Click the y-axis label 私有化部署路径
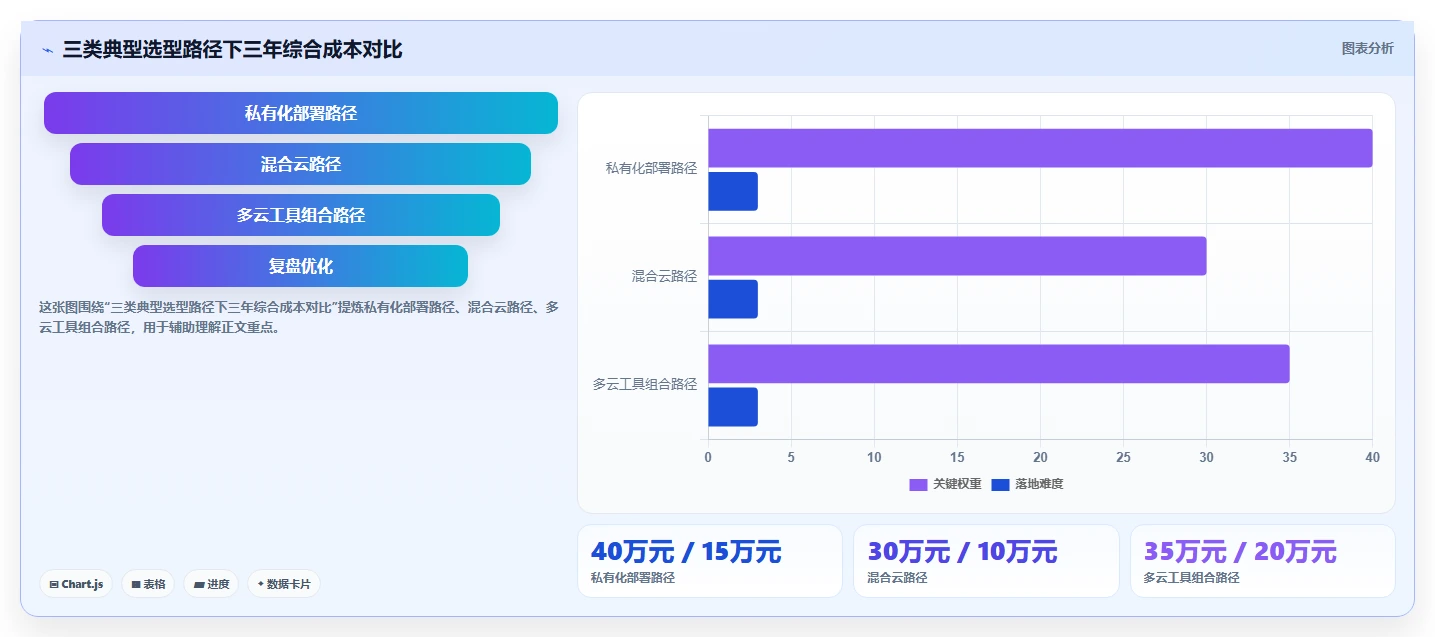1435x637 pixels. pos(651,168)
